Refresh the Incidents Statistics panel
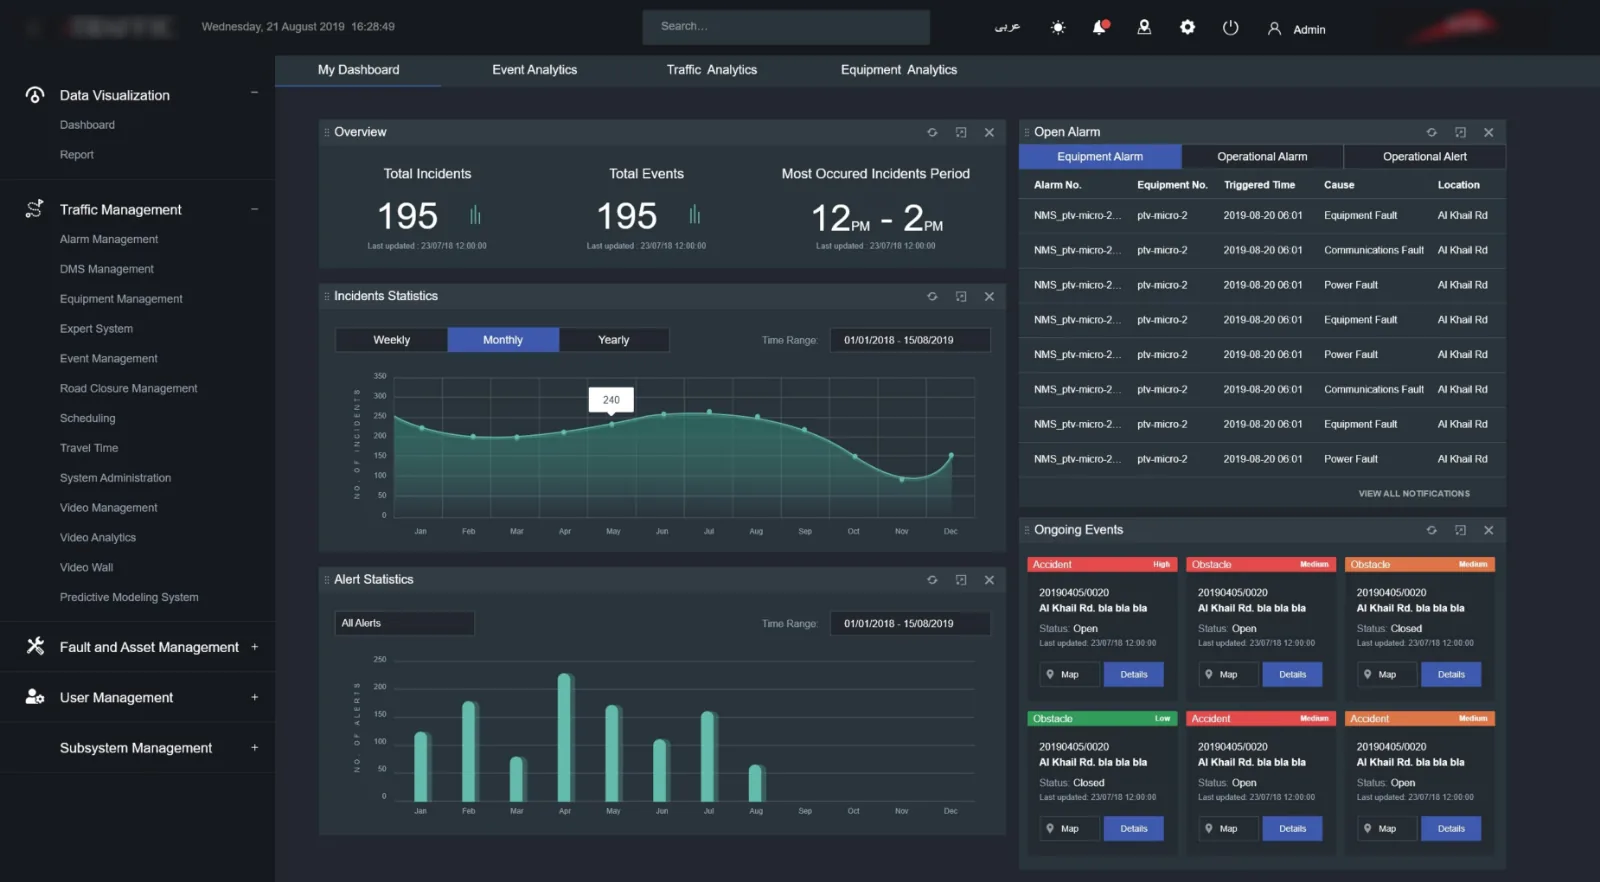 pos(932,296)
